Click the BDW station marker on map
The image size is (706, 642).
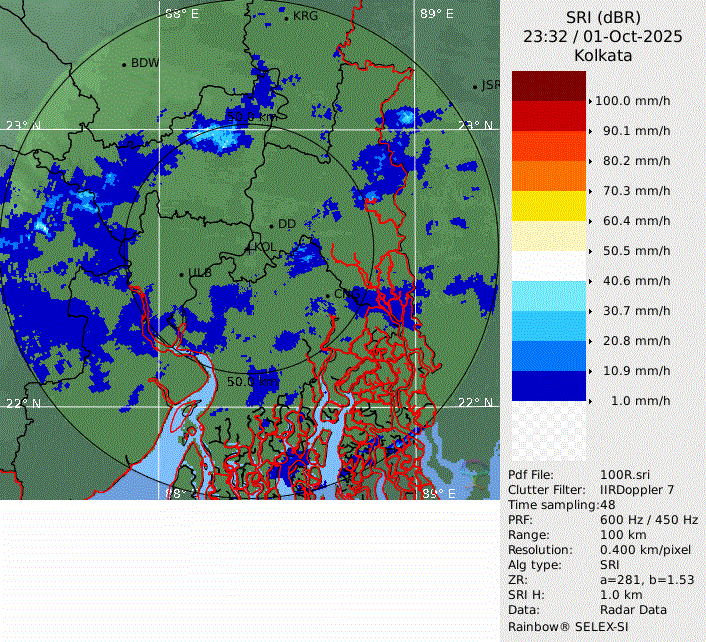point(124,64)
